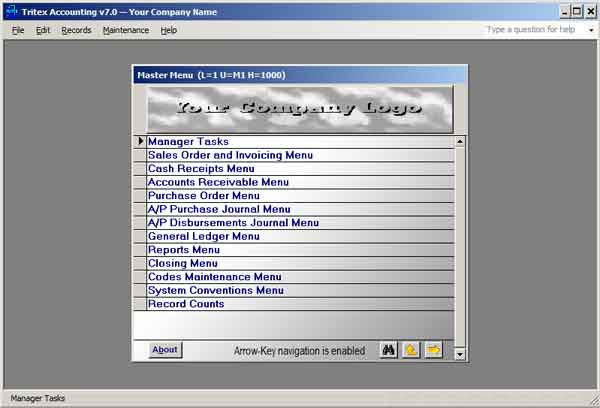Click 'Arrow-Key navigation is enabled' text
This screenshot has width=600, height=408.
(299, 351)
